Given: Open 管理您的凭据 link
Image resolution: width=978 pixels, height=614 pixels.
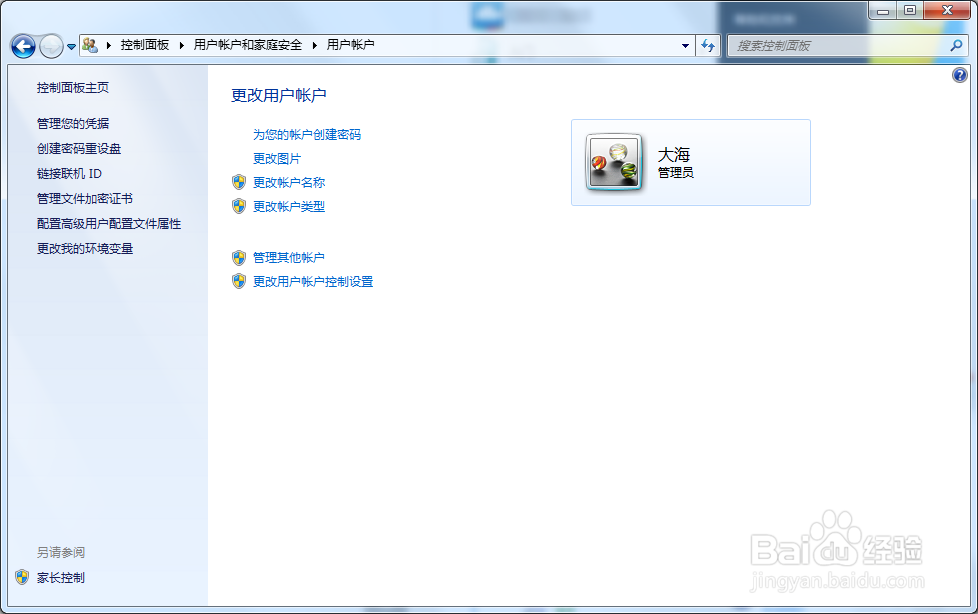Looking at the screenshot, I should point(73,124).
